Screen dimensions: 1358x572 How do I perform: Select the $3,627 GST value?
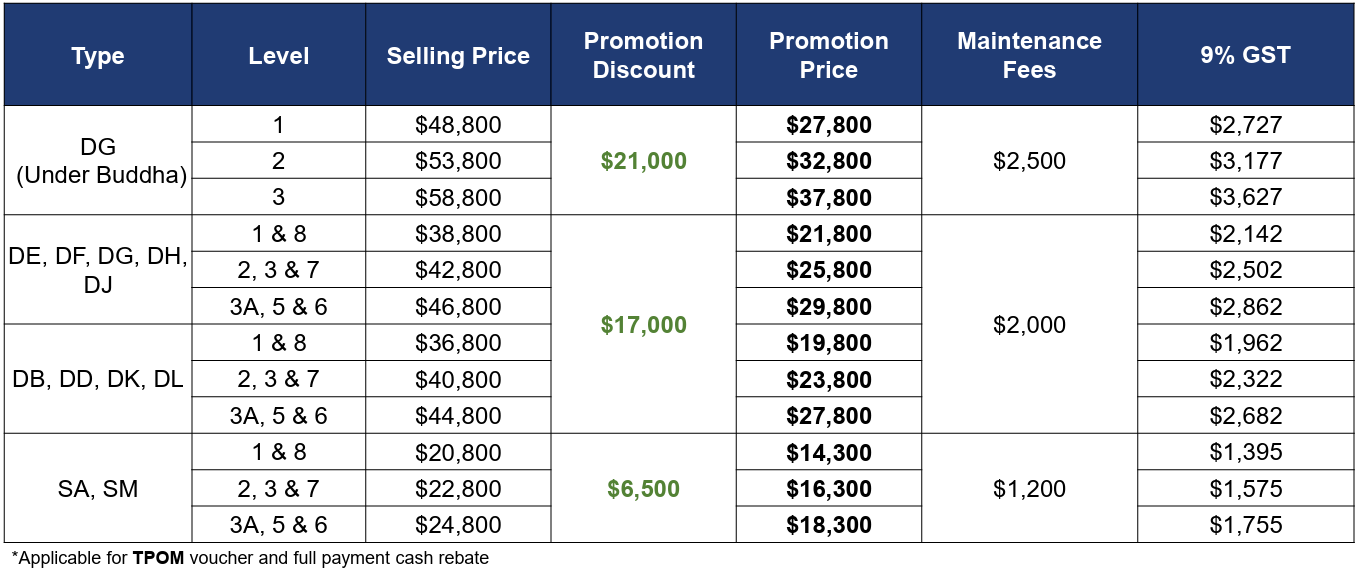[x=1245, y=197]
